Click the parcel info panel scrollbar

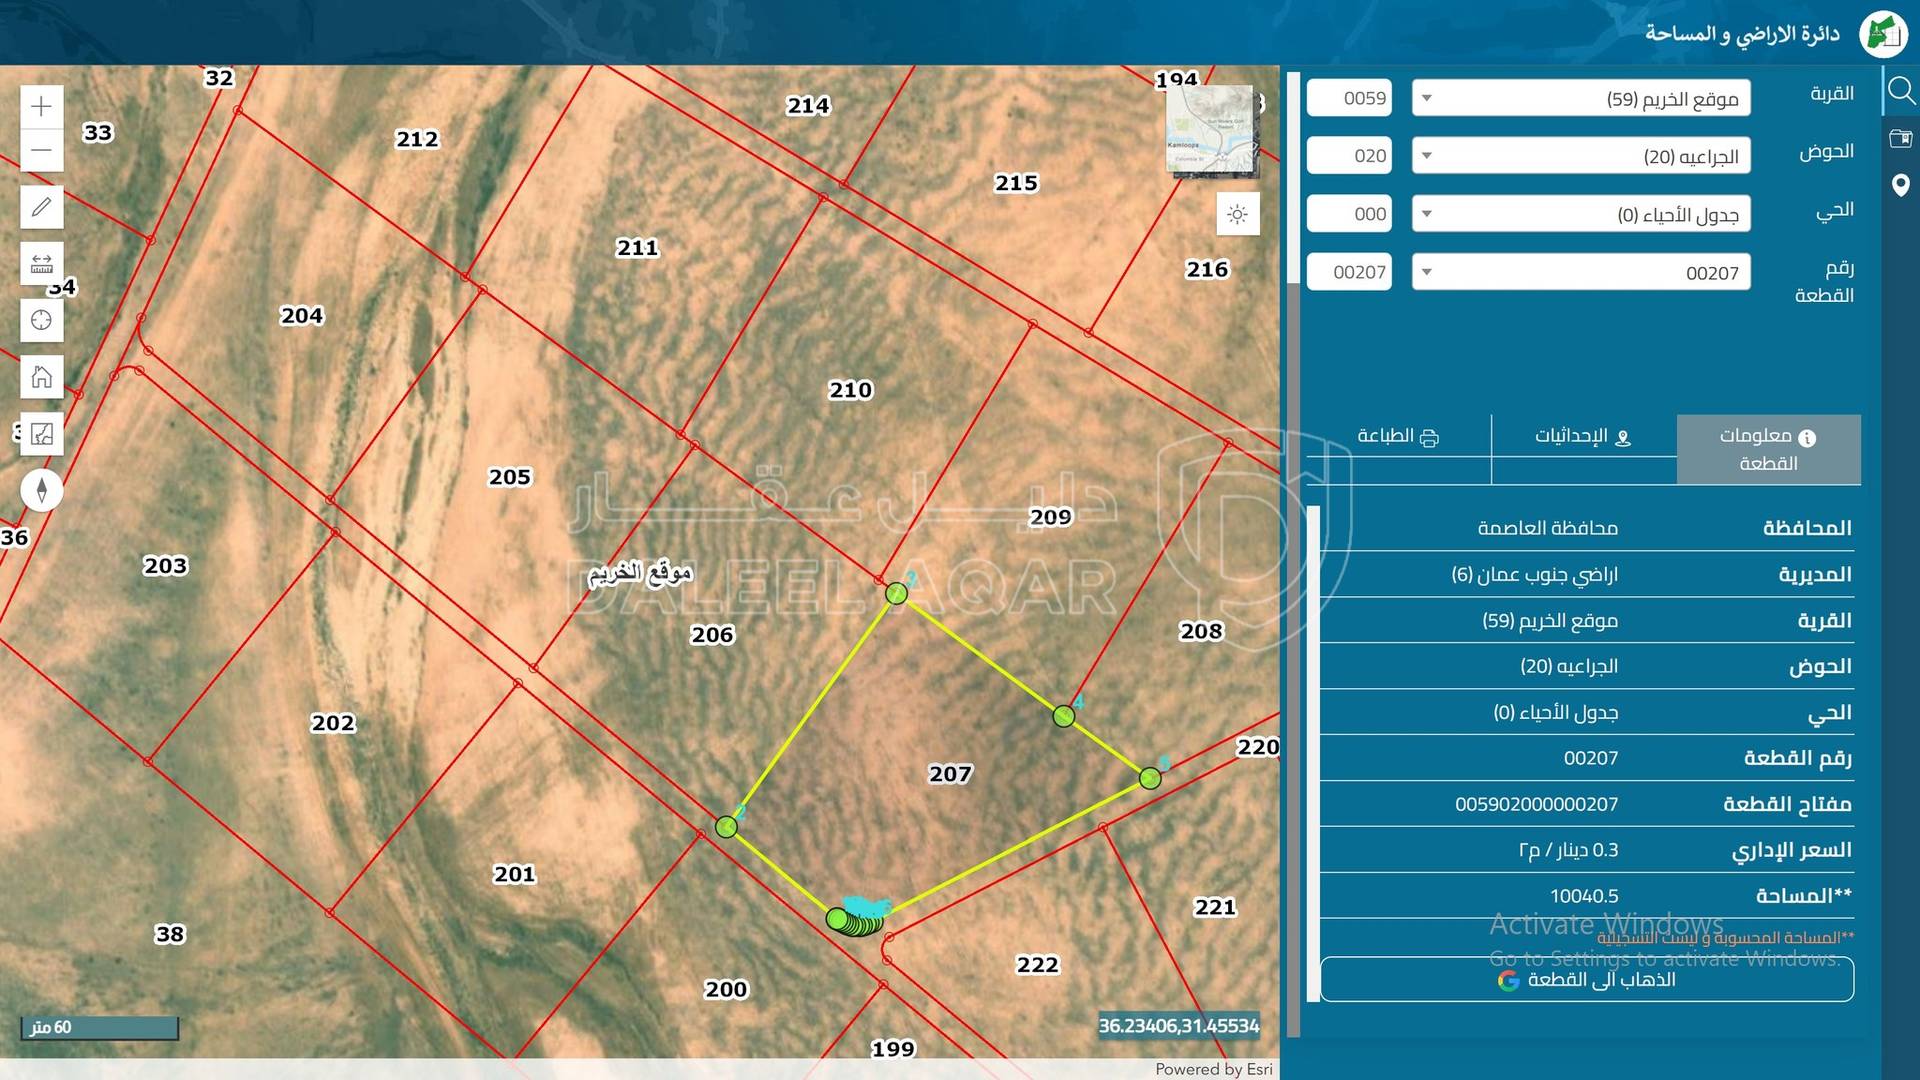point(1313,750)
